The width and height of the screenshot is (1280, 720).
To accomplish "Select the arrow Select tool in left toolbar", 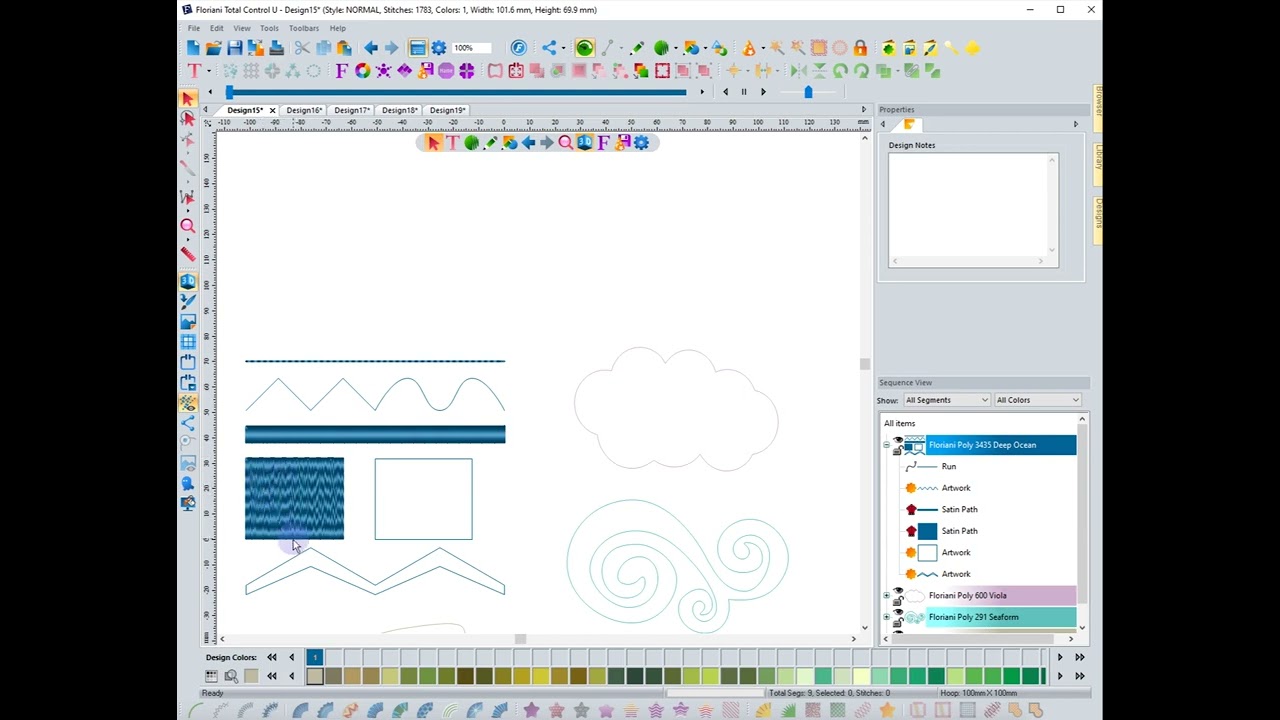I will (187, 98).
